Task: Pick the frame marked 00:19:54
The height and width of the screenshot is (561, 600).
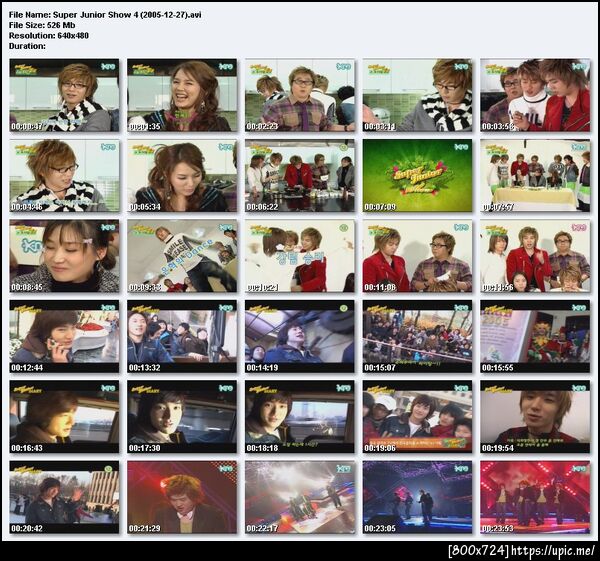Action: pos(535,417)
